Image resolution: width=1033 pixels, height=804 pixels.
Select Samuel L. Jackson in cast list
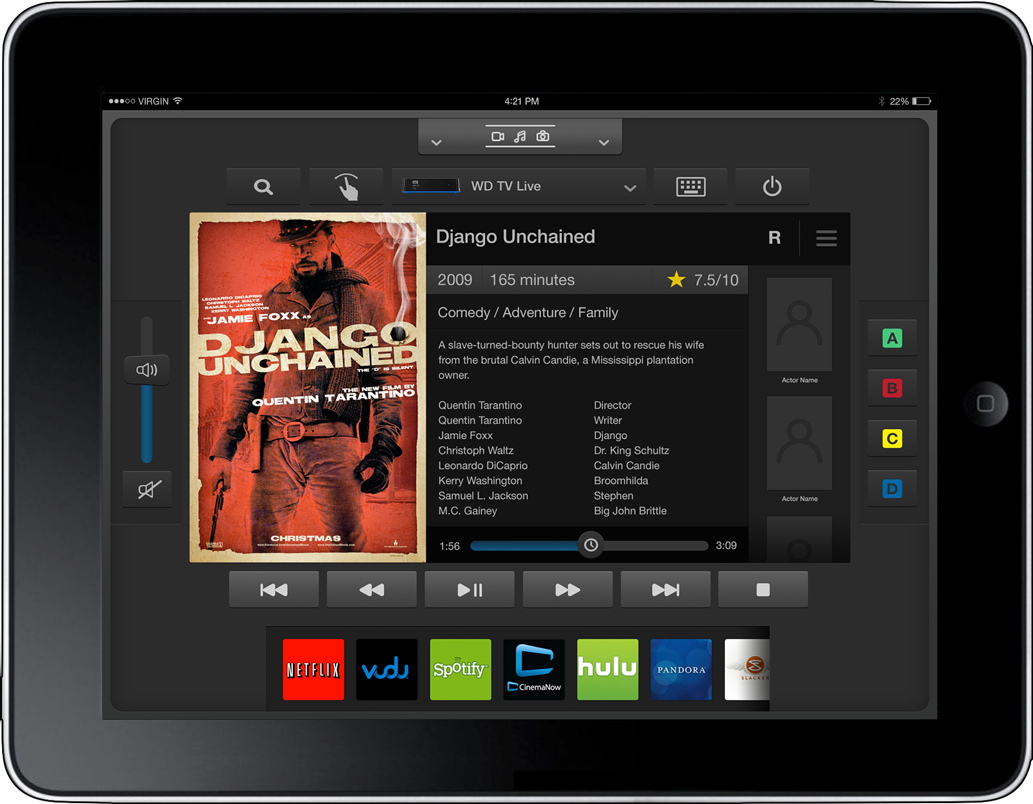click(484, 496)
